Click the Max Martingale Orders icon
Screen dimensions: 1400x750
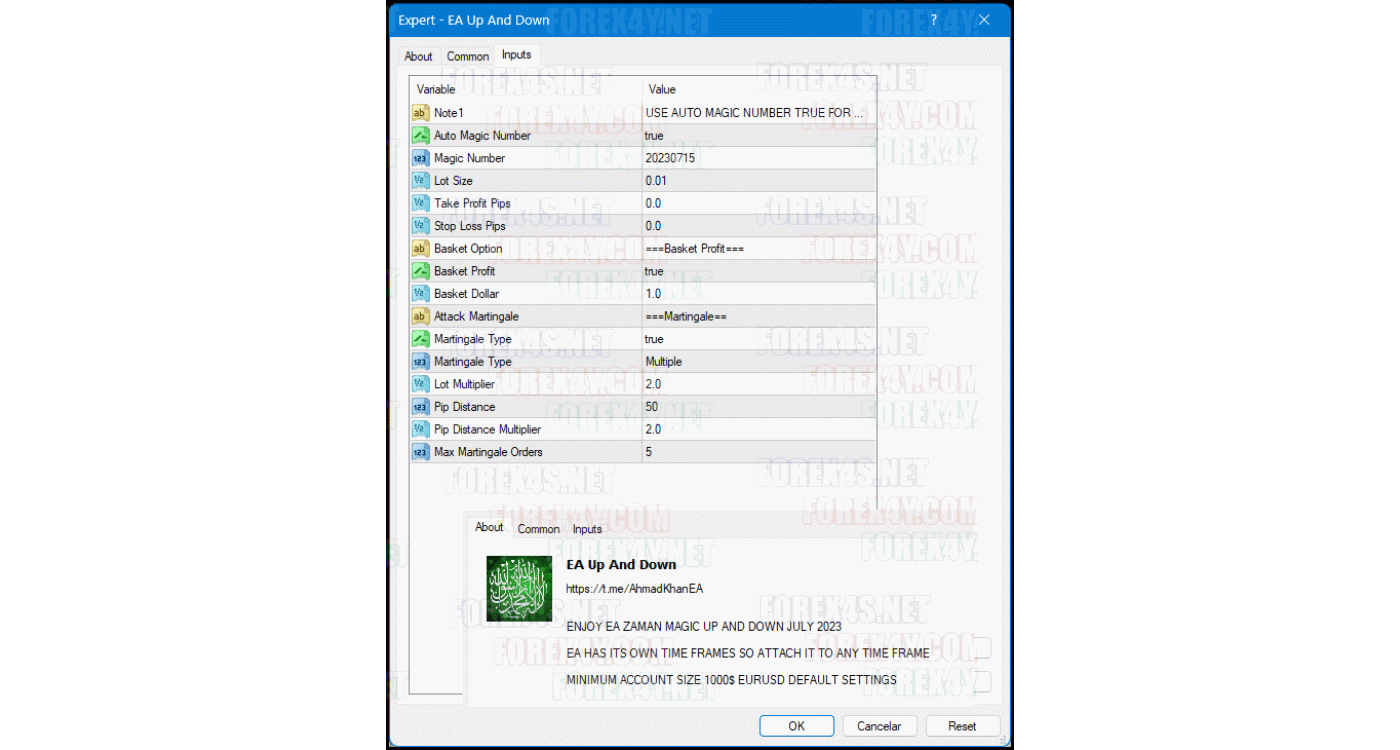pos(420,452)
